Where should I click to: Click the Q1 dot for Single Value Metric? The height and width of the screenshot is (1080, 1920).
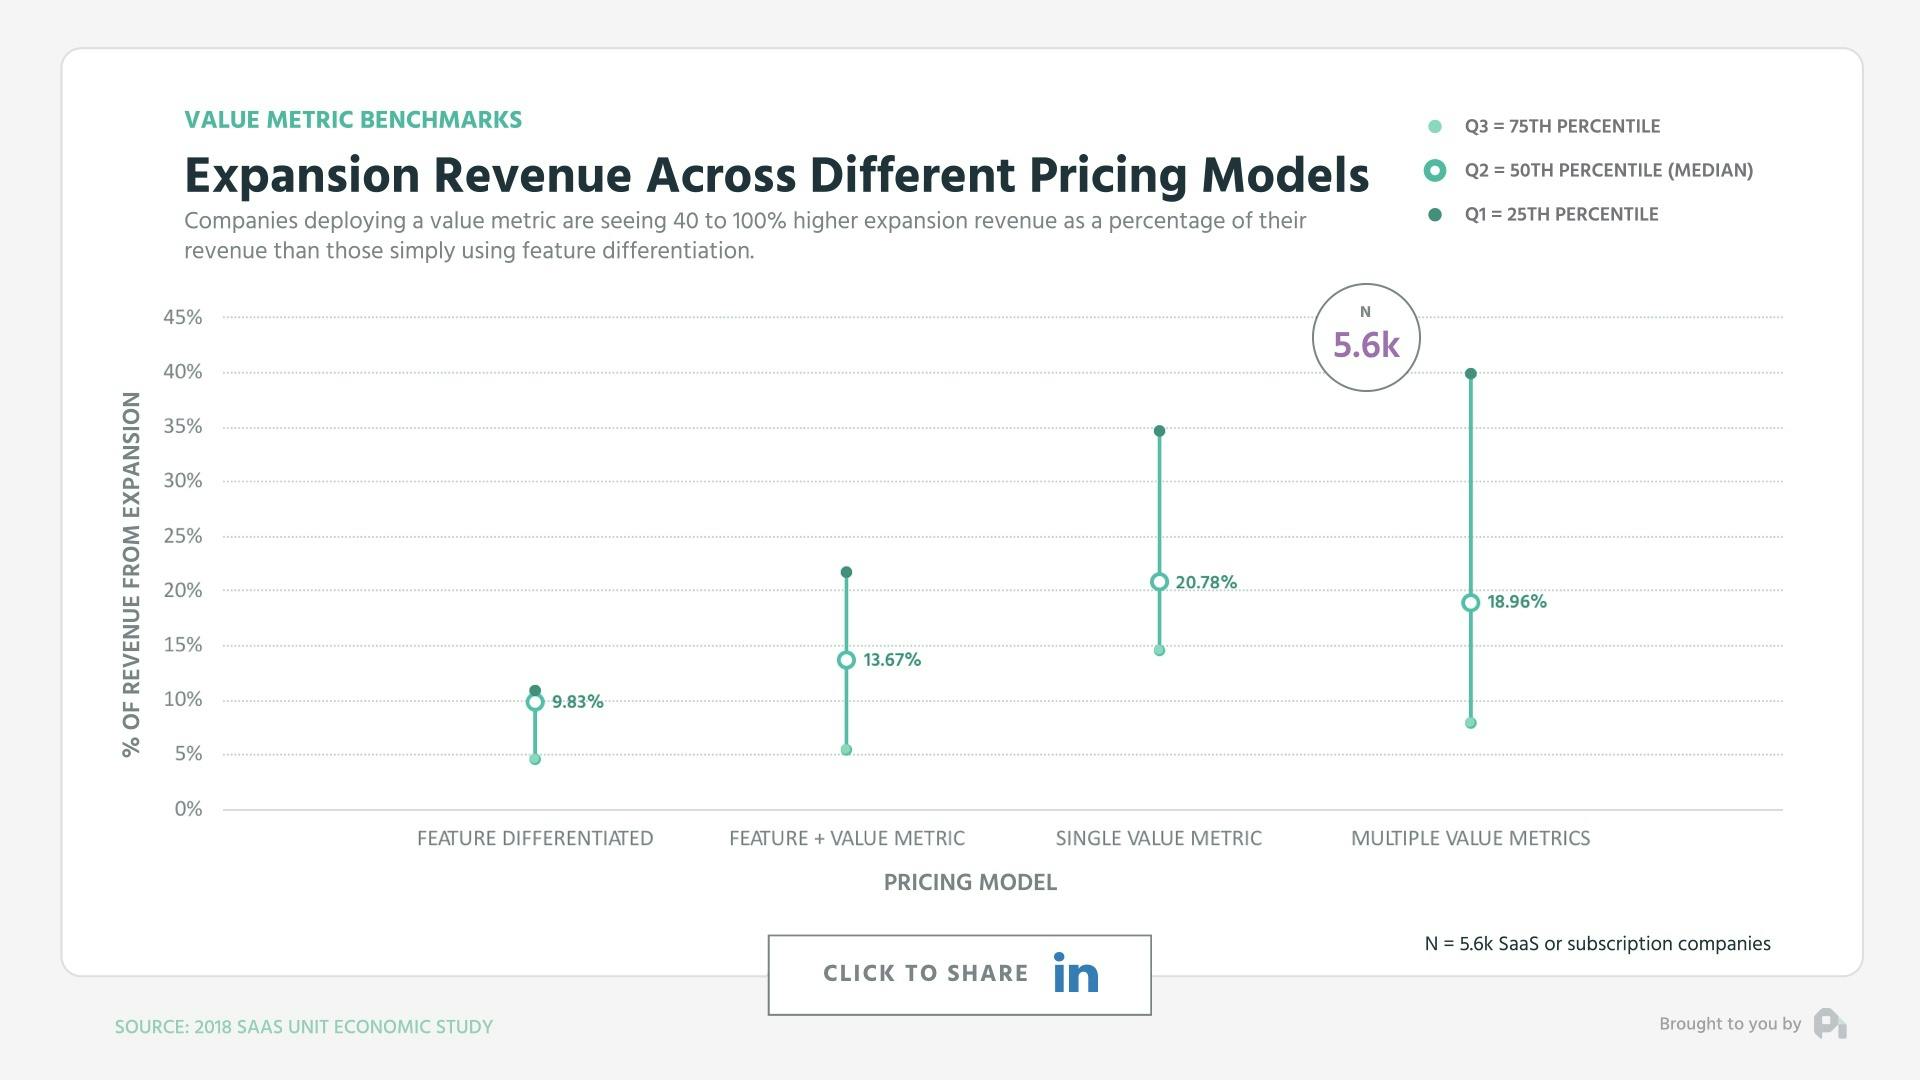pos(1159,430)
